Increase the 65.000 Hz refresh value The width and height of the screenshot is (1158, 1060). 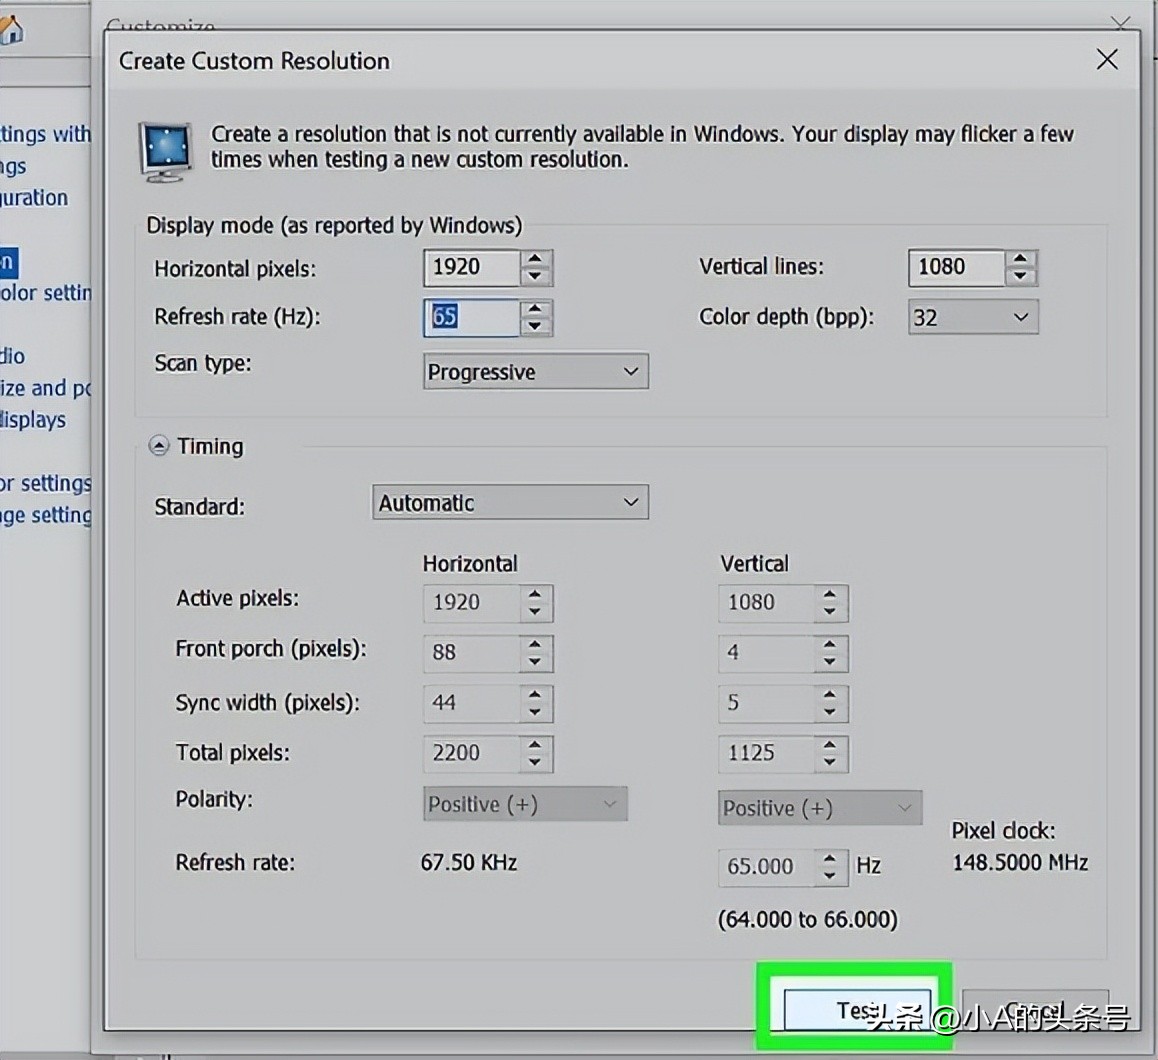[830, 858]
